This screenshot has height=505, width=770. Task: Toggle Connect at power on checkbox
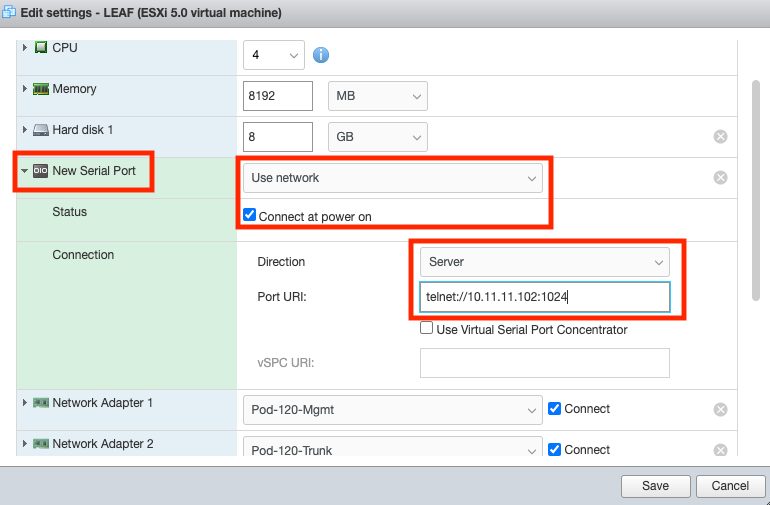pos(249,216)
